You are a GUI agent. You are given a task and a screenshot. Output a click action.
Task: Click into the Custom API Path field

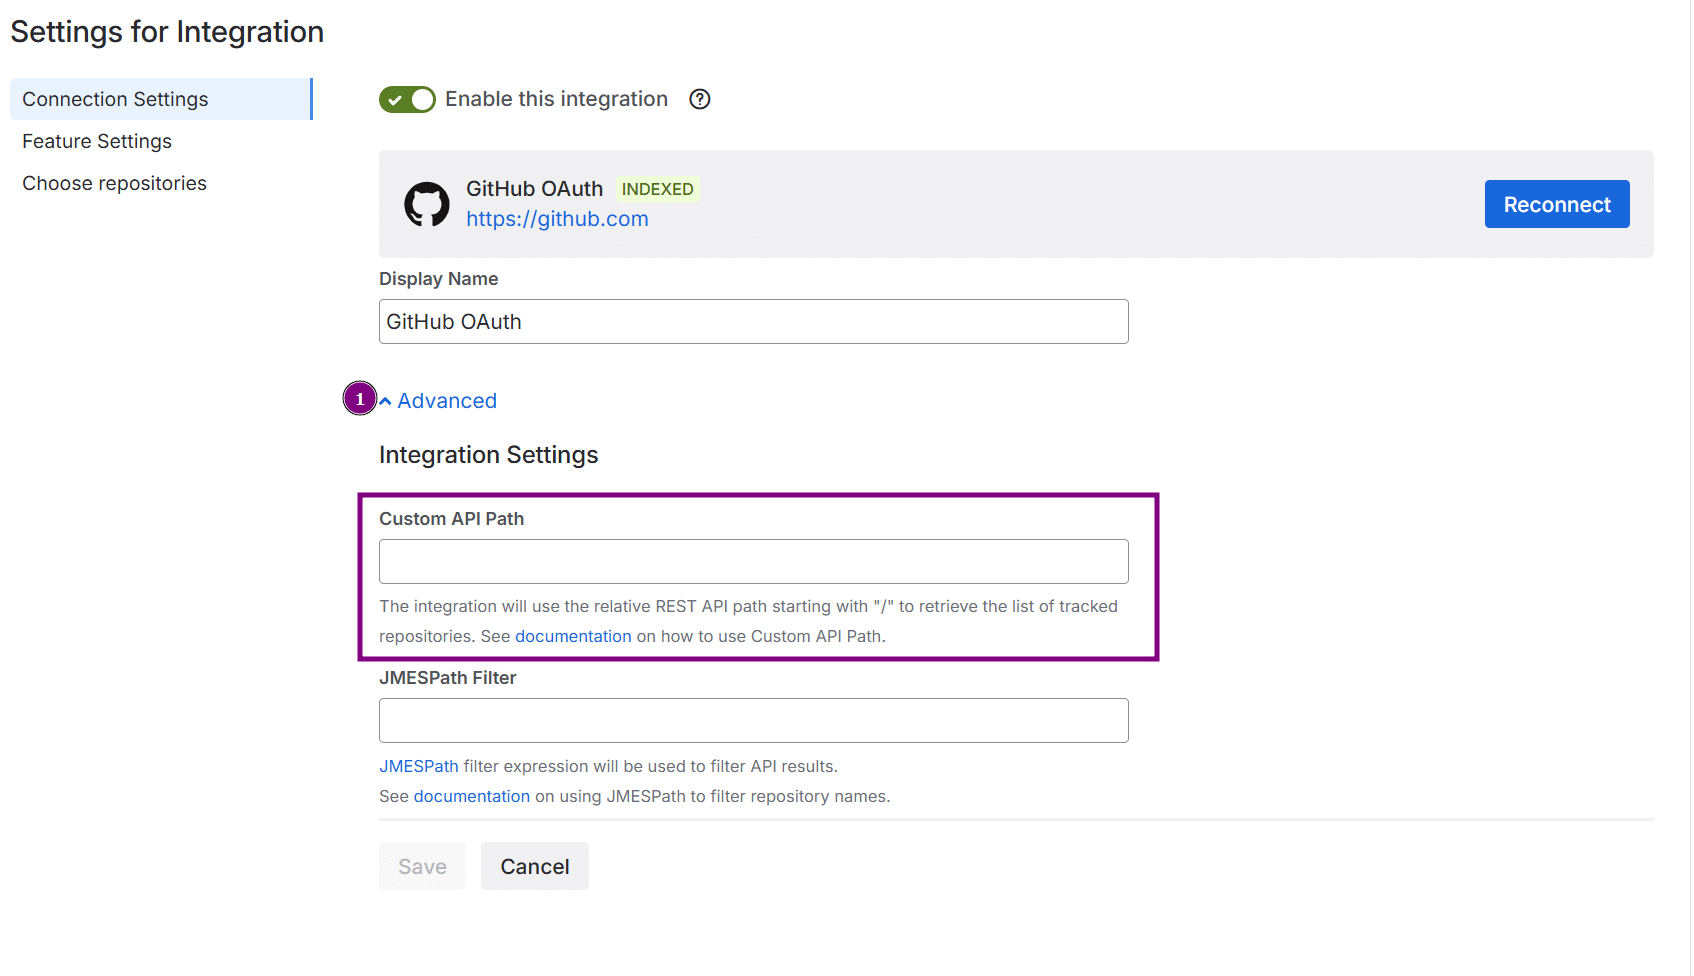click(x=753, y=562)
